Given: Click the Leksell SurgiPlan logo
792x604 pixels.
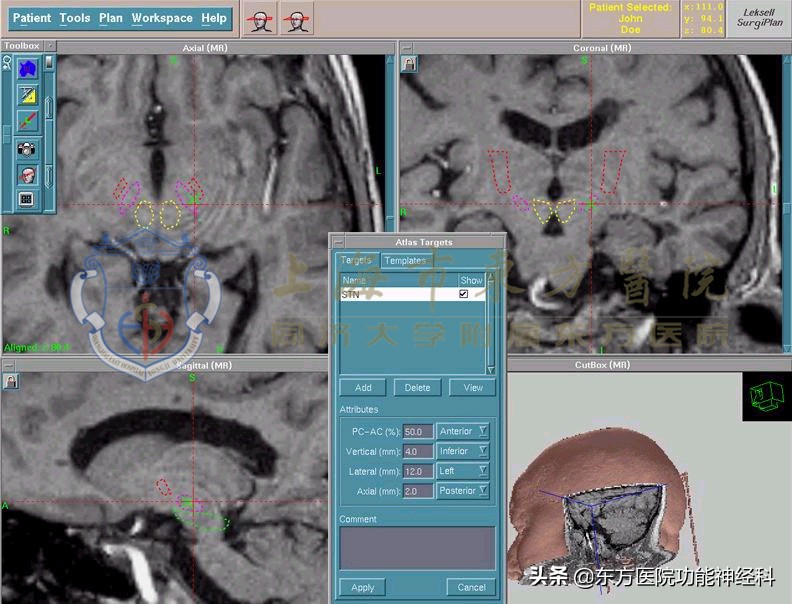Looking at the screenshot, I should (x=759, y=18).
